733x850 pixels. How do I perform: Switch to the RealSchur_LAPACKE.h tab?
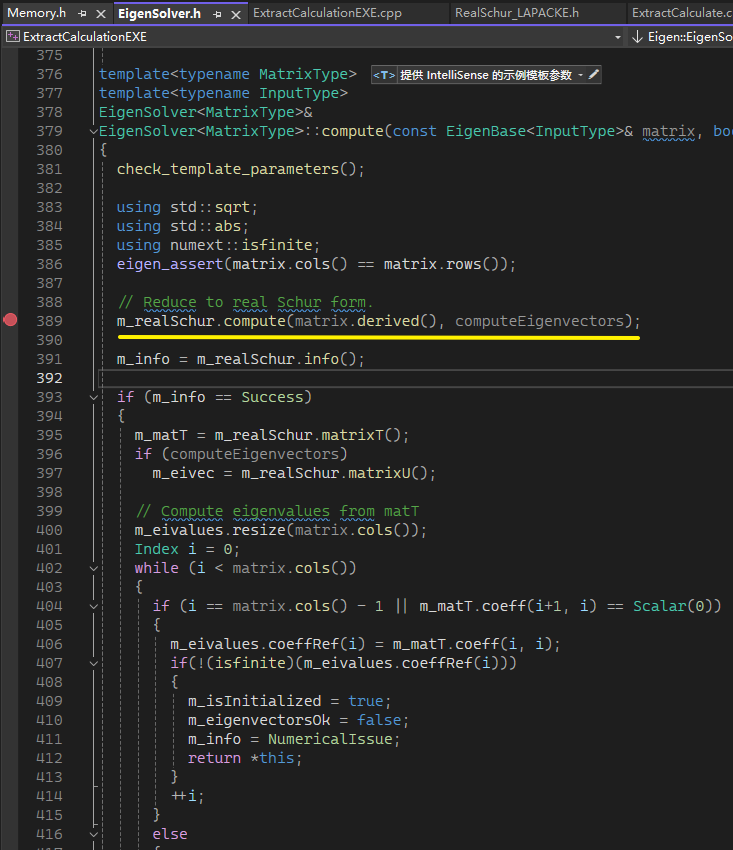pos(517,12)
